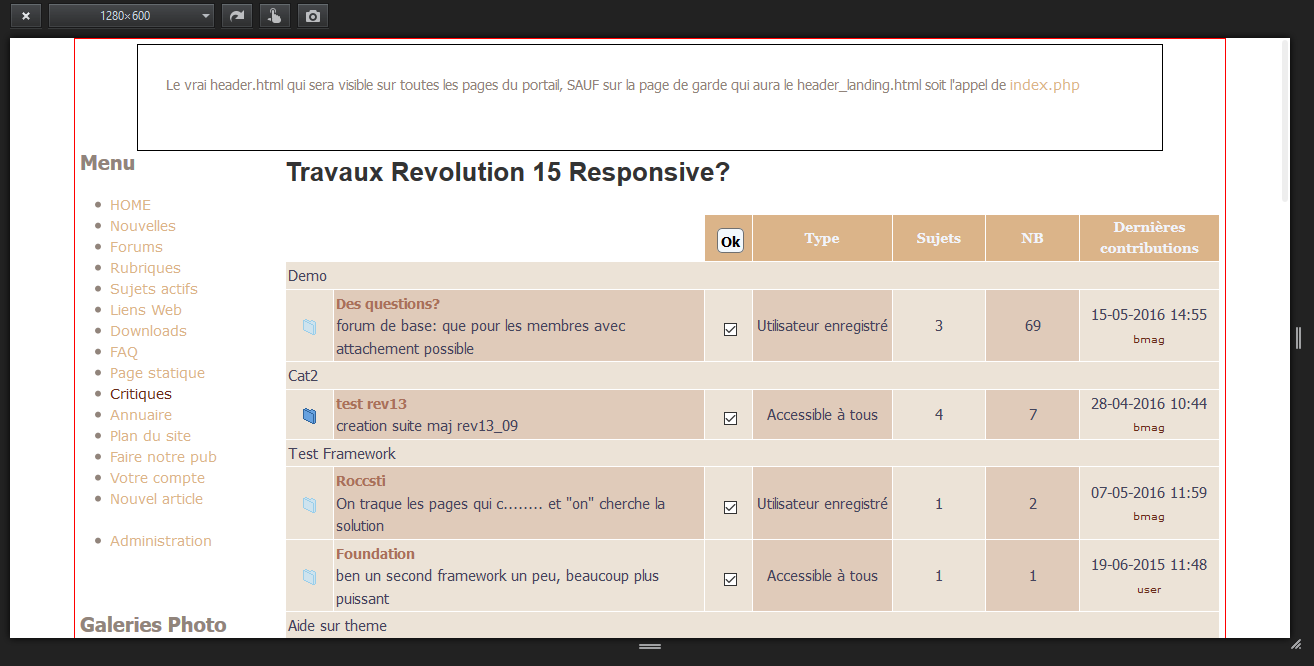Viewport: 1314px width, 666px height.
Task: Toggle touch event simulation
Action: [x=275, y=16]
